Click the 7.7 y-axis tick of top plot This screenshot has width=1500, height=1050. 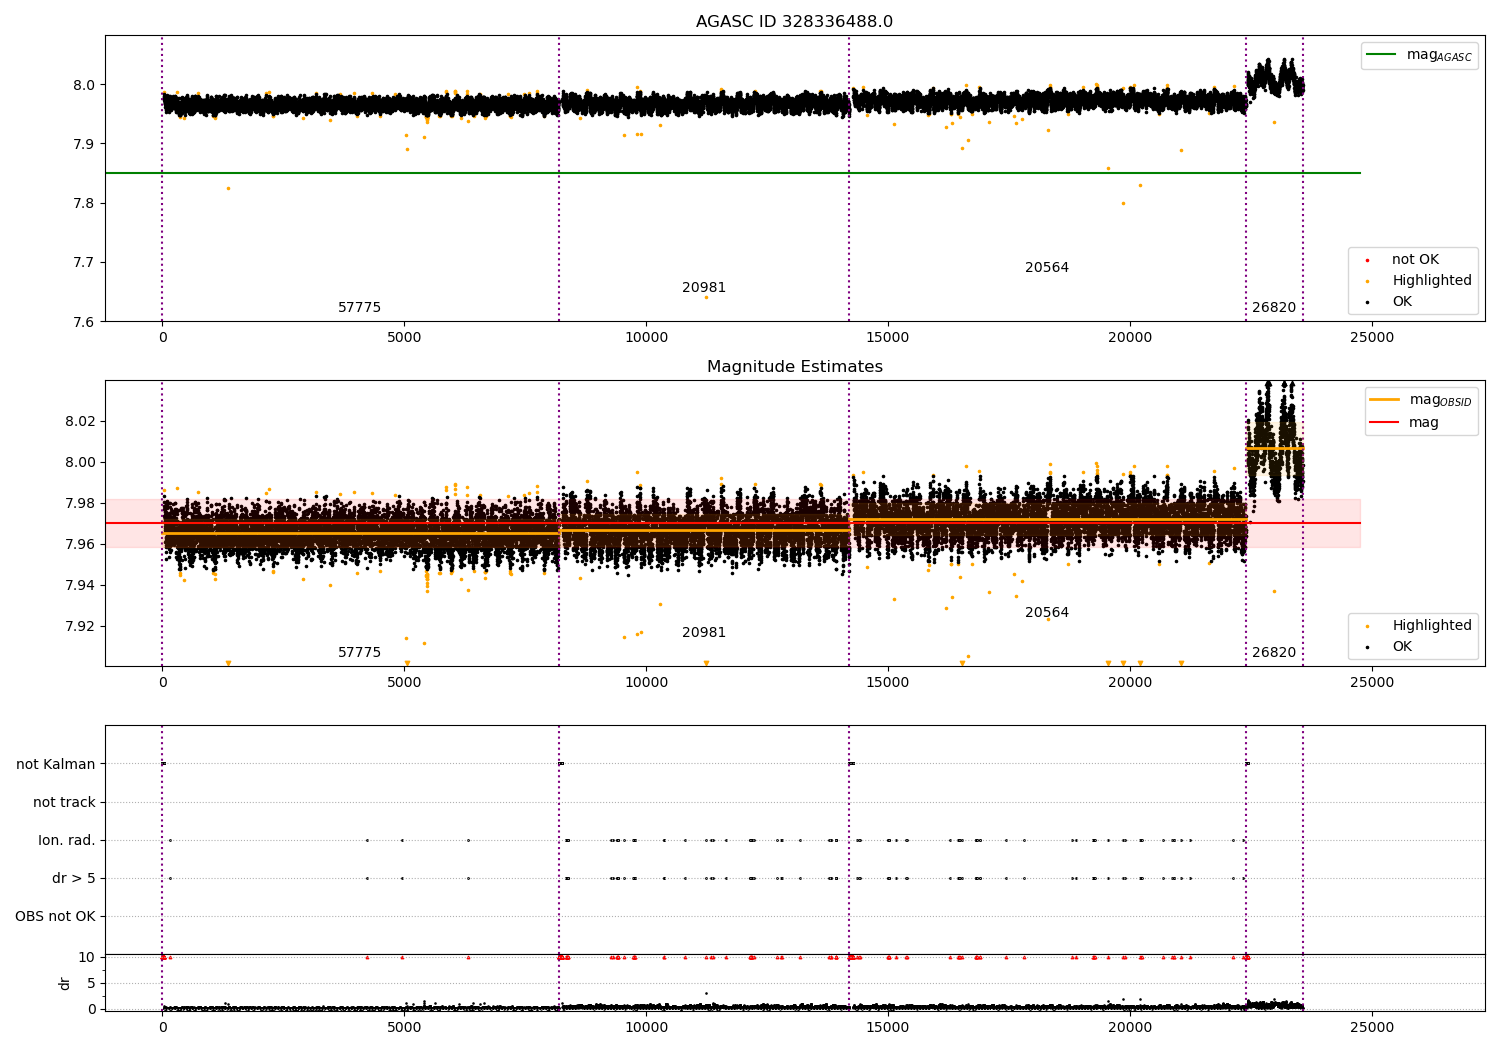(86, 263)
